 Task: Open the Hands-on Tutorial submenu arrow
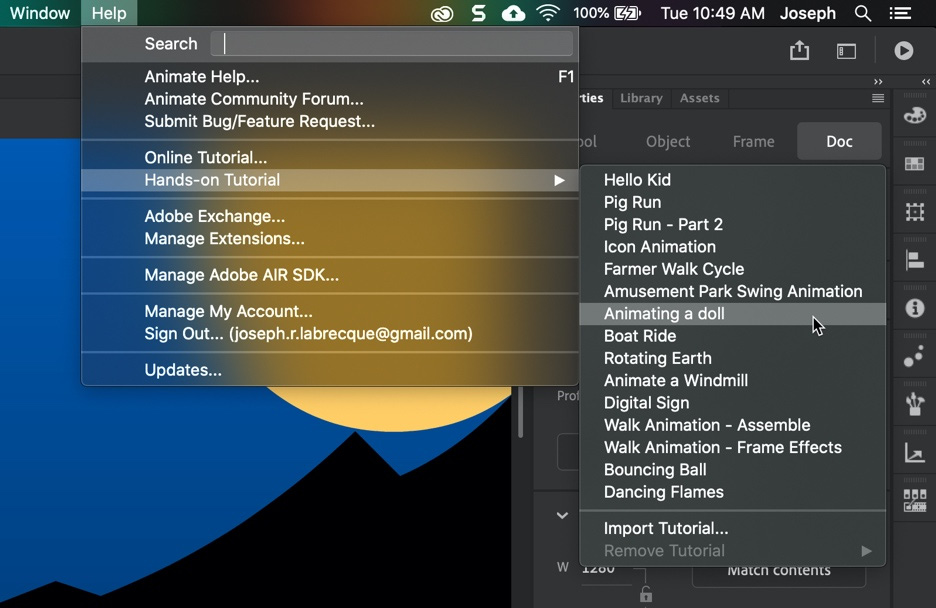tap(559, 180)
